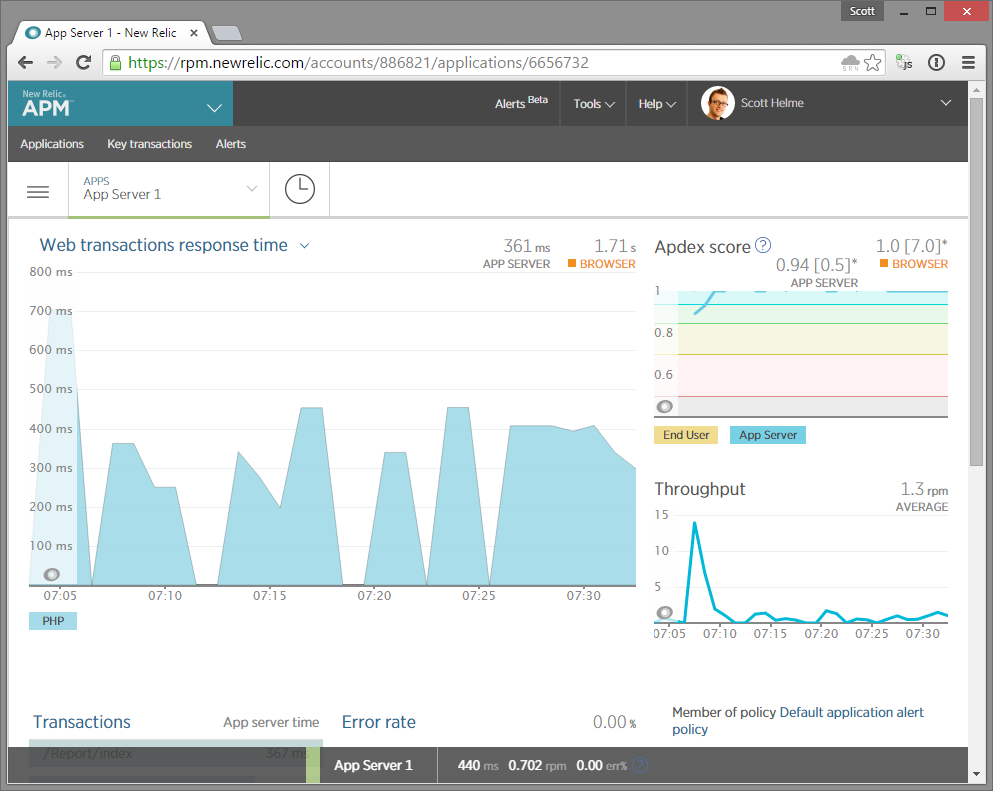Viewport: 993px width, 791px height.
Task: Open Alerts Beta in top navigation
Action: point(521,103)
